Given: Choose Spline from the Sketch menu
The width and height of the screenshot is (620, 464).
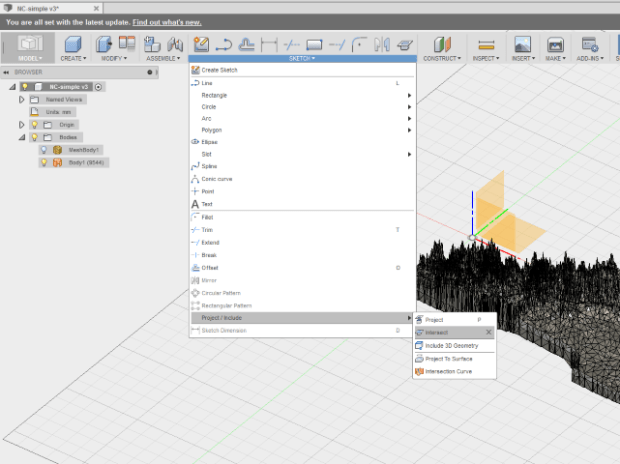Looking at the screenshot, I should pyautogui.click(x=302, y=166).
